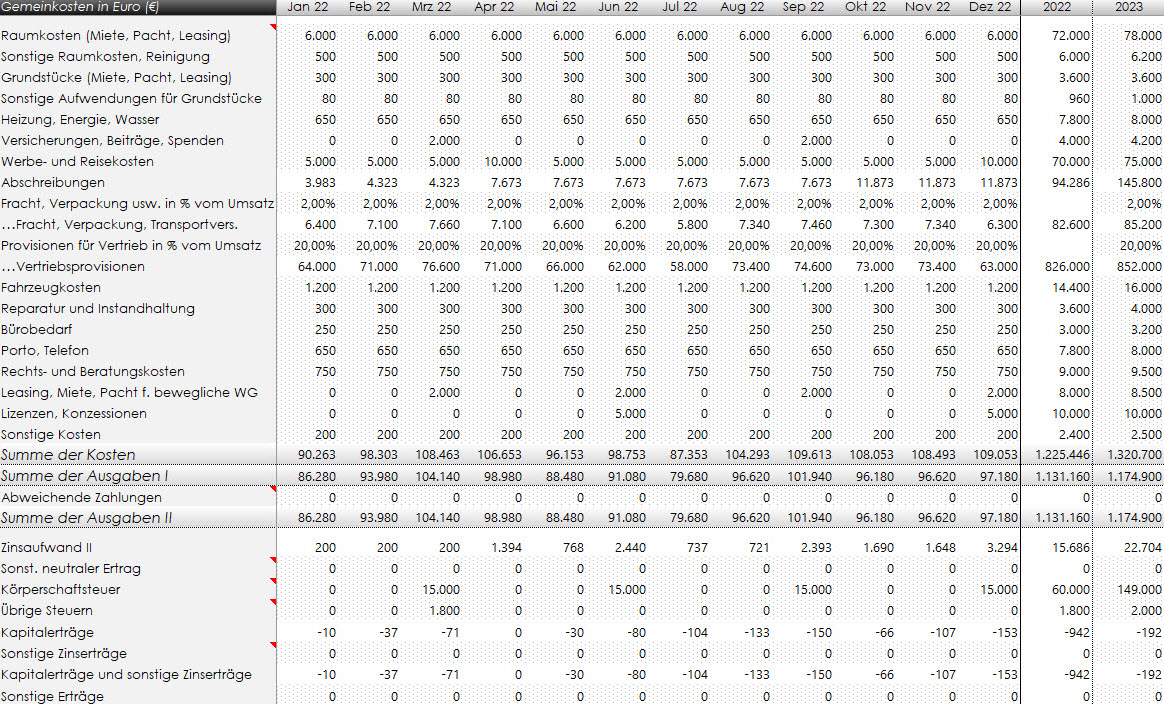The width and height of the screenshot is (1164, 704).
Task: Click Summe der Ausgaben I value for Mrz 22
Action: pyautogui.click(x=438, y=476)
